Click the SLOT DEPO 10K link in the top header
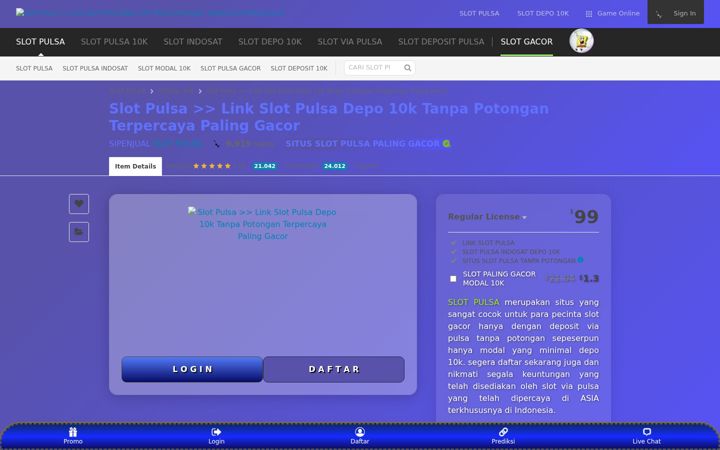The height and width of the screenshot is (450, 720). point(543,13)
